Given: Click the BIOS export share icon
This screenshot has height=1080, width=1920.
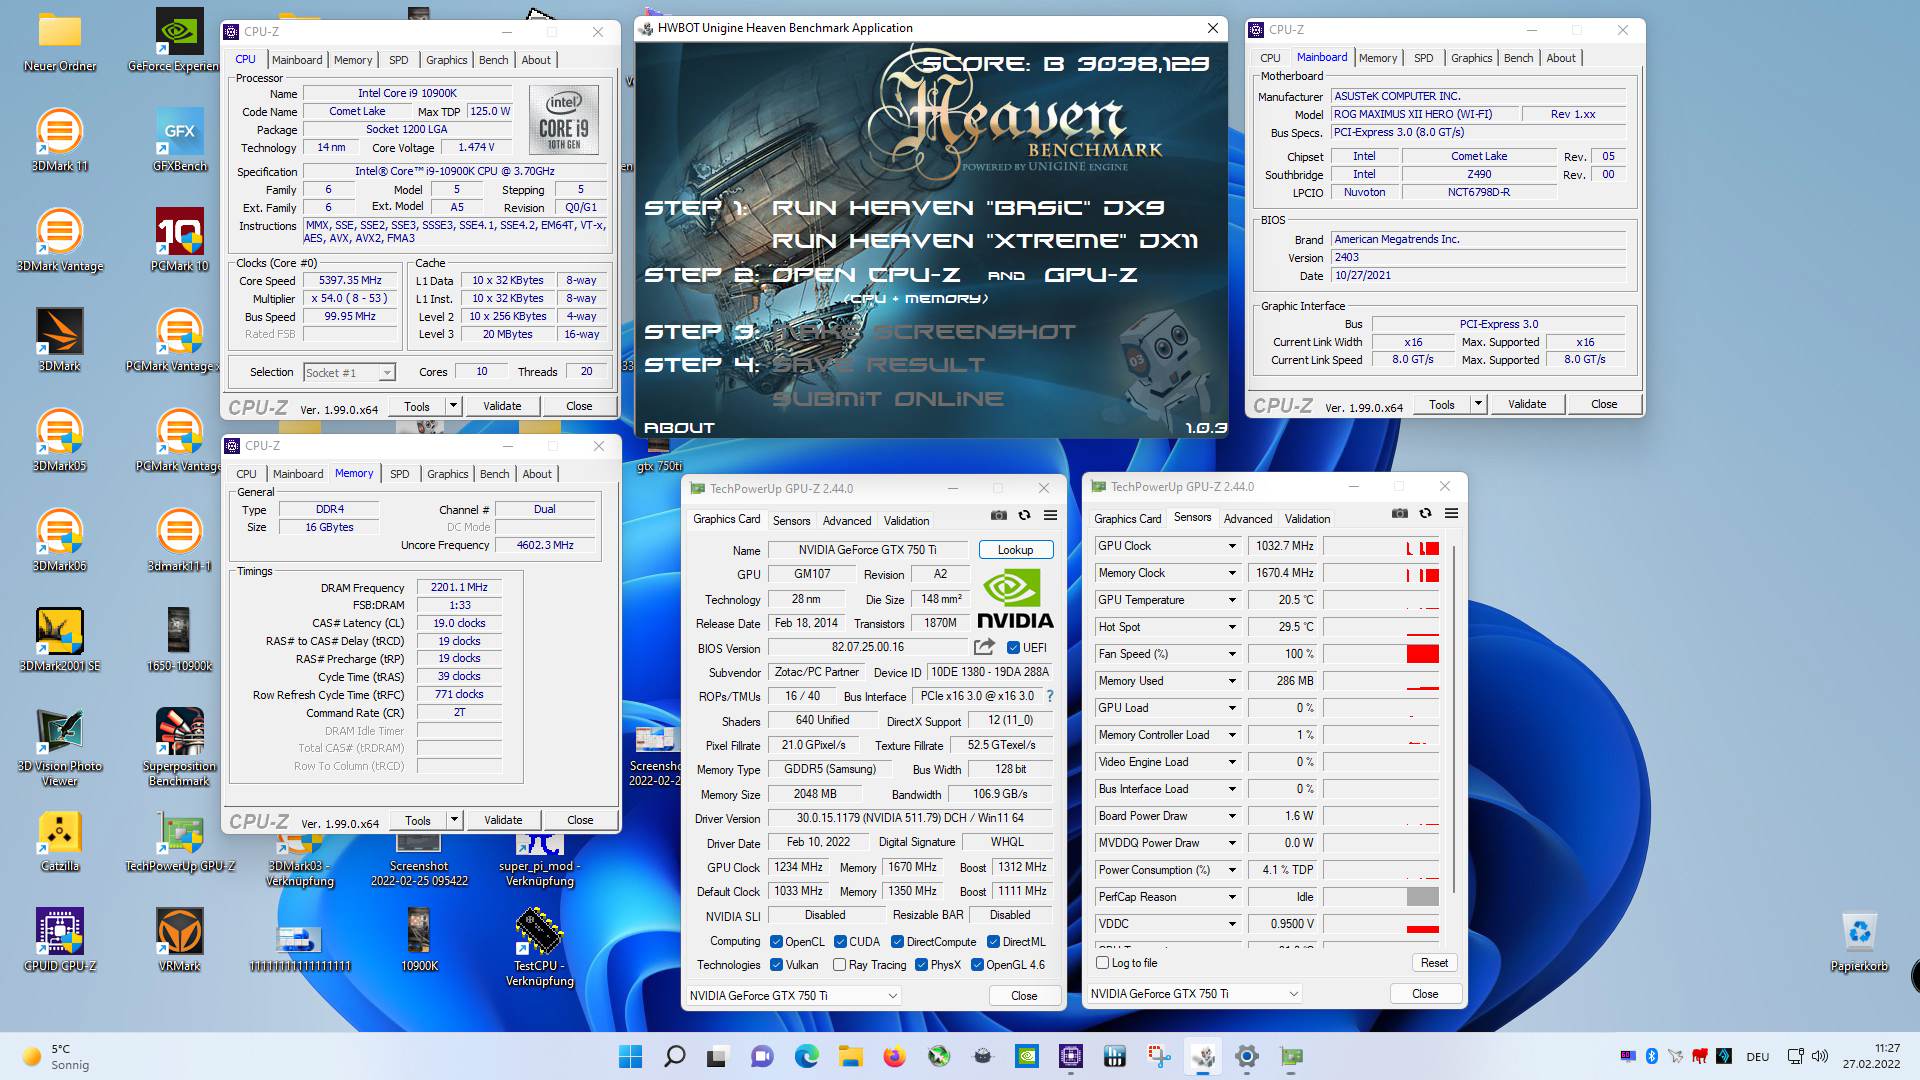Looking at the screenshot, I should pyautogui.click(x=984, y=647).
